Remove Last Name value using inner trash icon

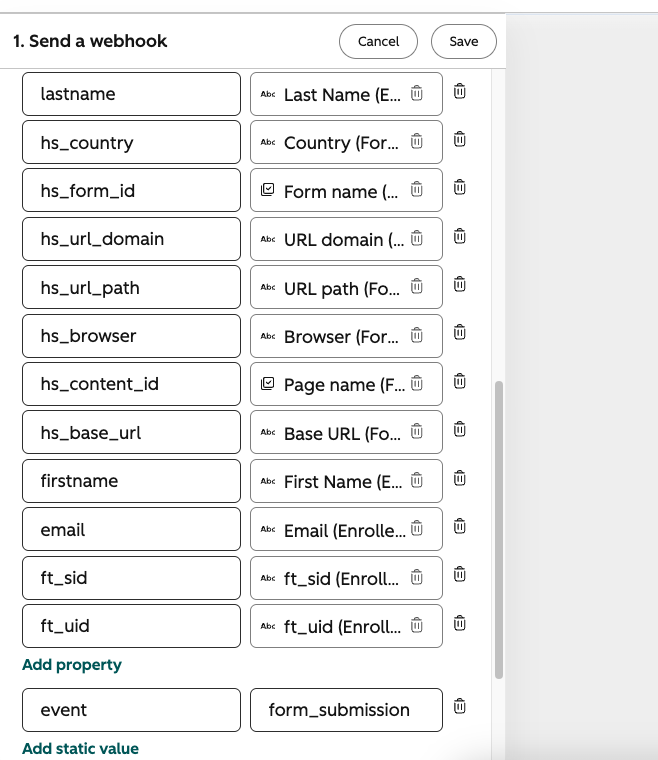(x=417, y=93)
